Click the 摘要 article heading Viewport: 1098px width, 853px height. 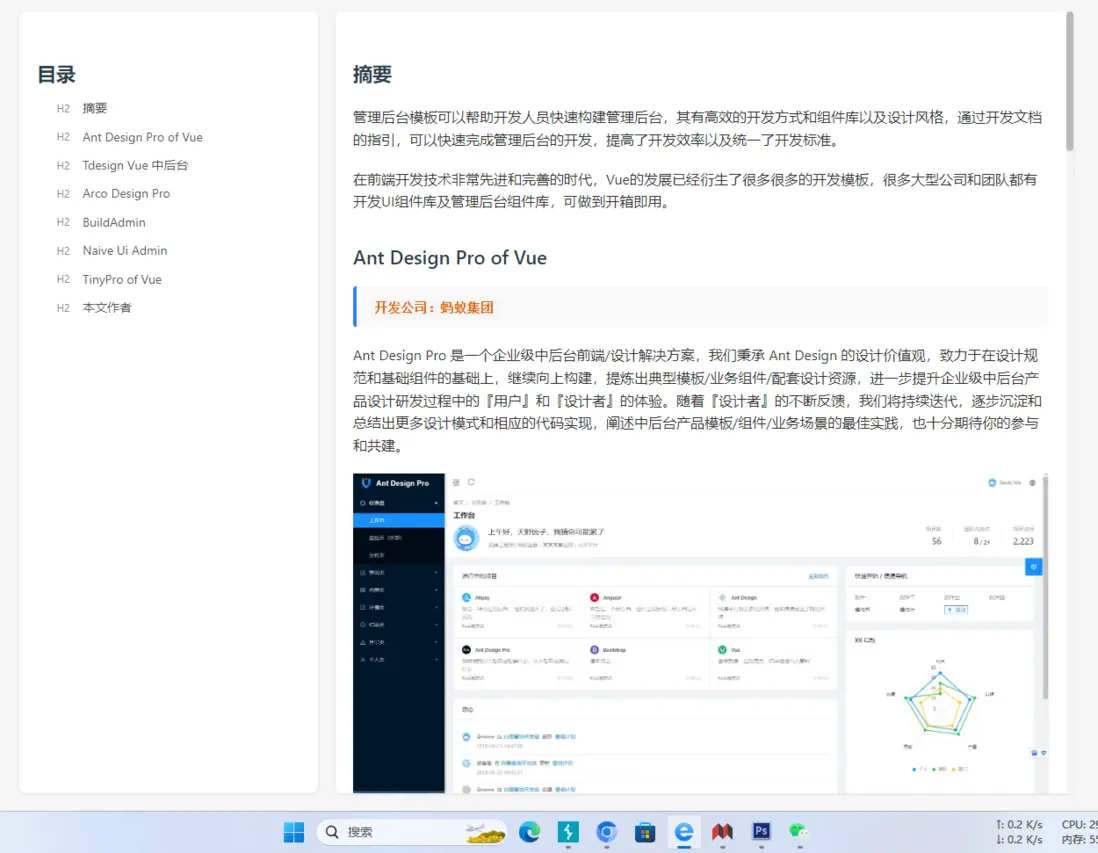[x=373, y=74]
